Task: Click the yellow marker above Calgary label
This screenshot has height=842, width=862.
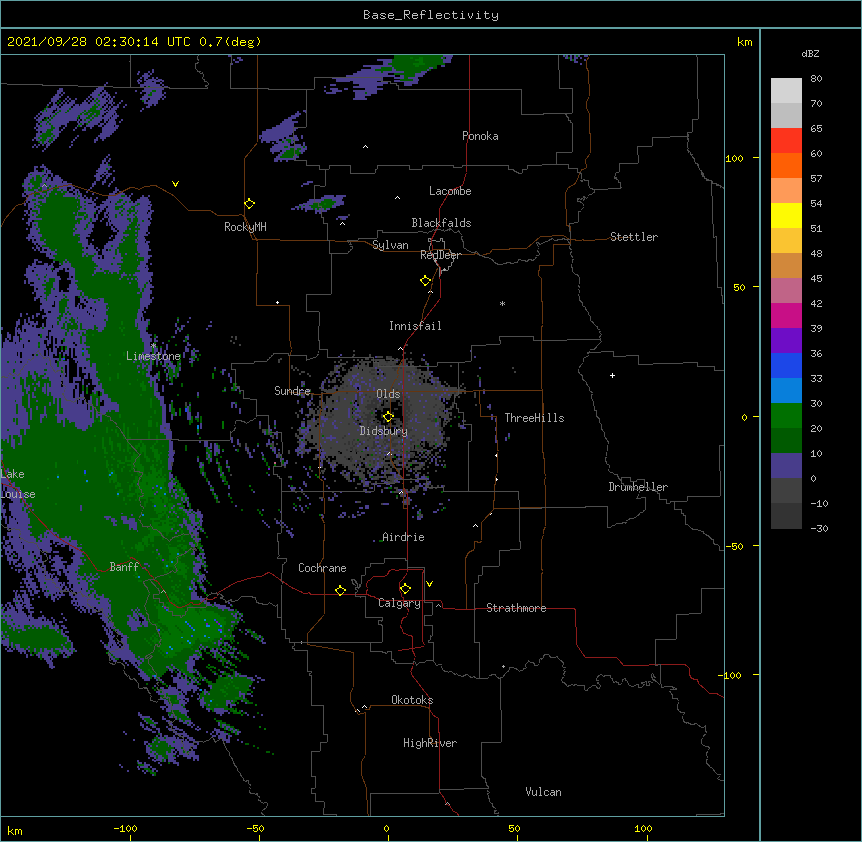Action: [x=405, y=589]
